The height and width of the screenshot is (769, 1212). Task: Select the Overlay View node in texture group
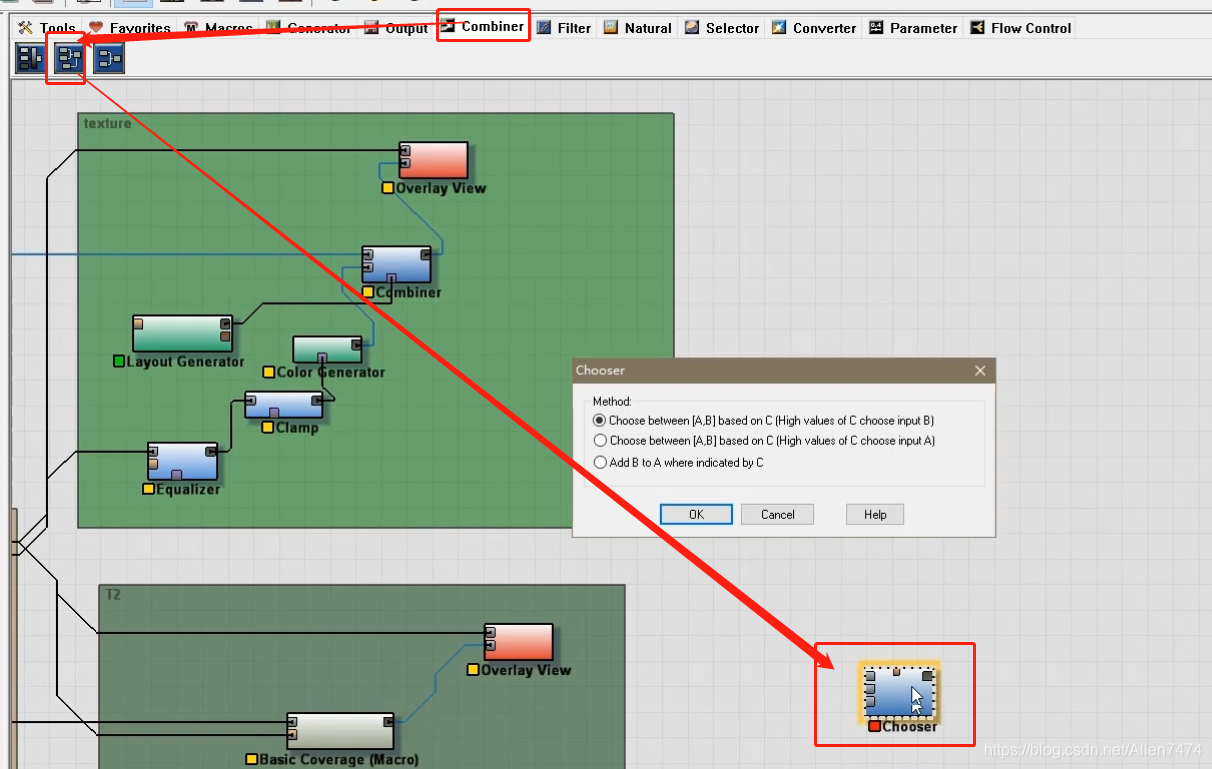(x=433, y=160)
